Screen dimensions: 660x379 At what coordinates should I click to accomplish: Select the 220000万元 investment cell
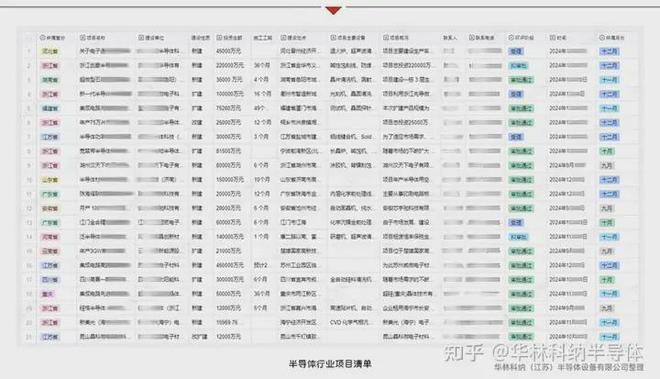(230, 65)
